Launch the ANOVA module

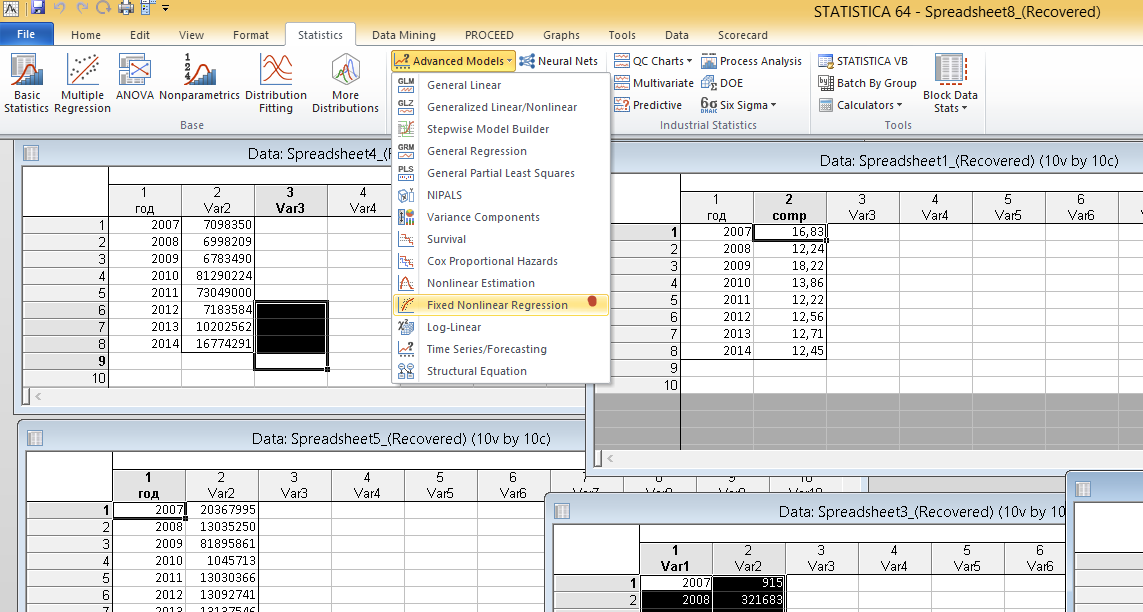[135, 76]
